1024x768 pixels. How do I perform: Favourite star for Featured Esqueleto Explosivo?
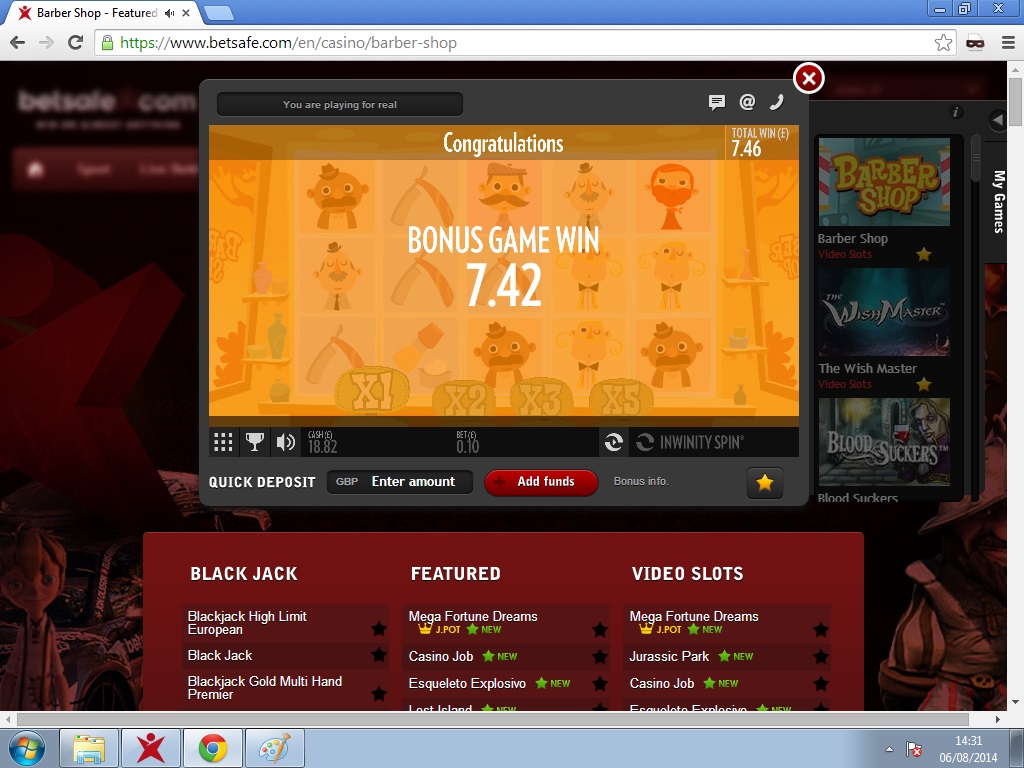[x=600, y=683]
